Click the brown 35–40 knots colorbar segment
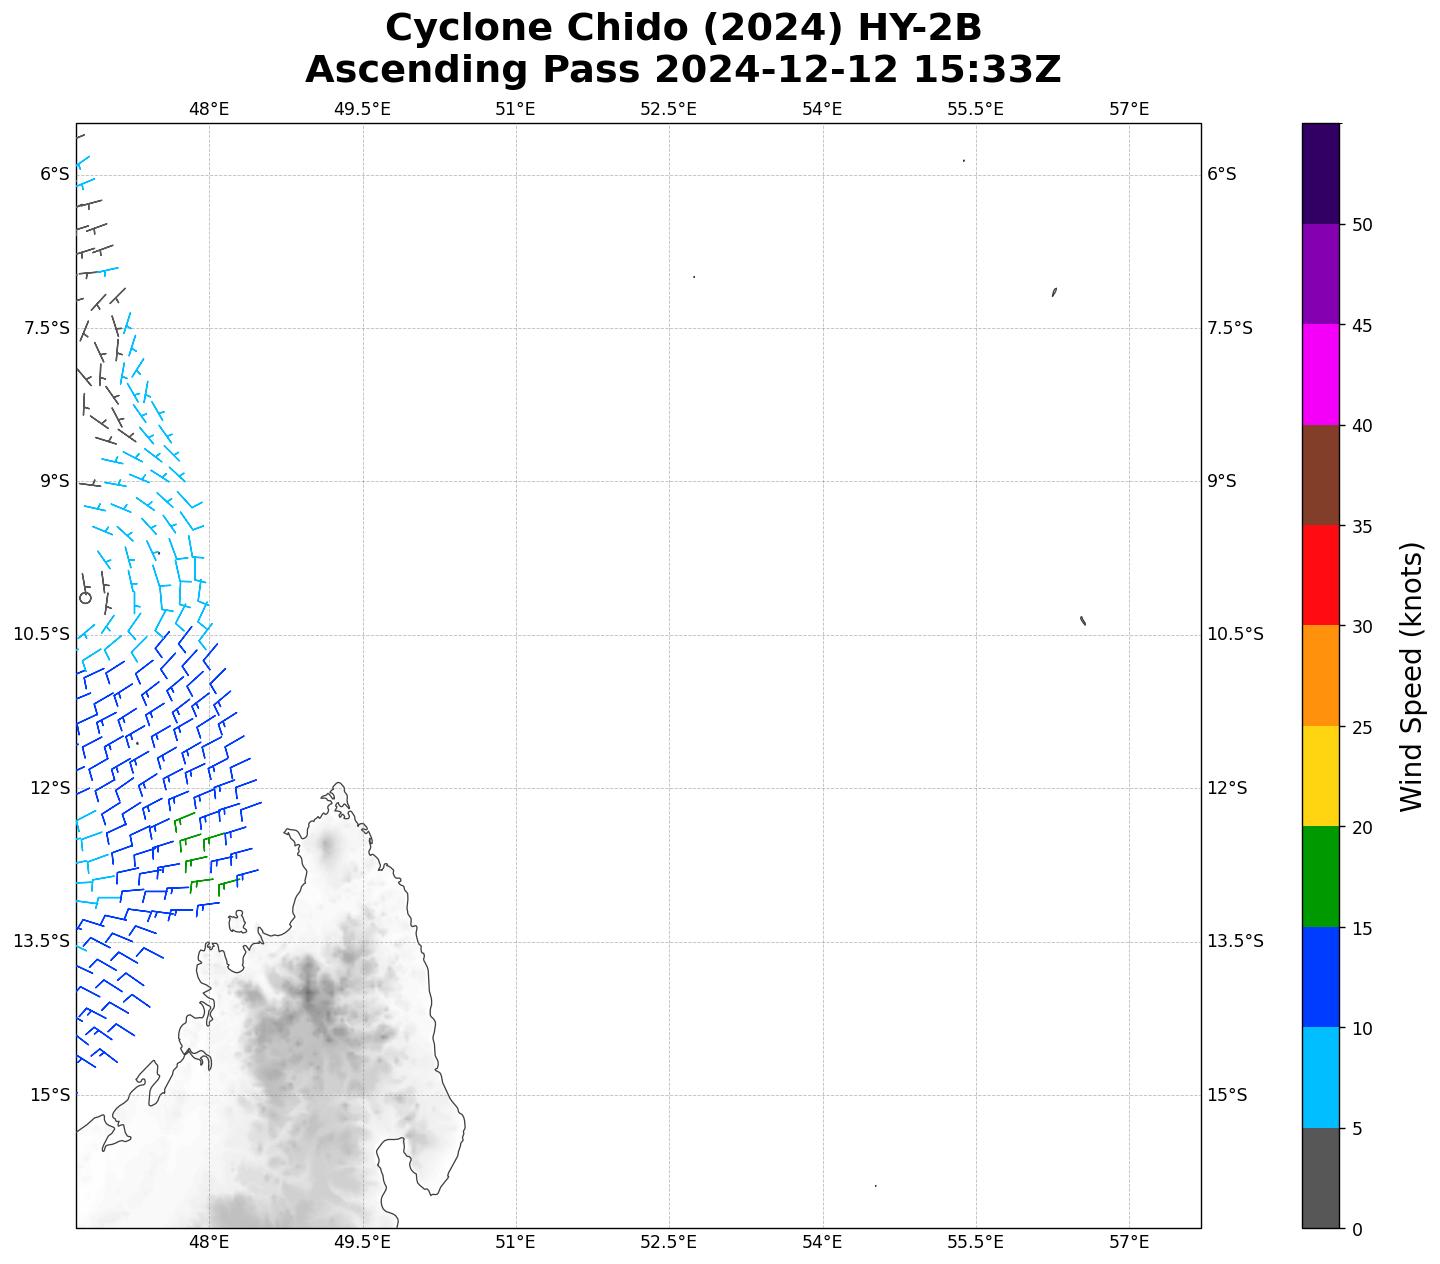The height and width of the screenshot is (1264, 1440). [x=1320, y=475]
